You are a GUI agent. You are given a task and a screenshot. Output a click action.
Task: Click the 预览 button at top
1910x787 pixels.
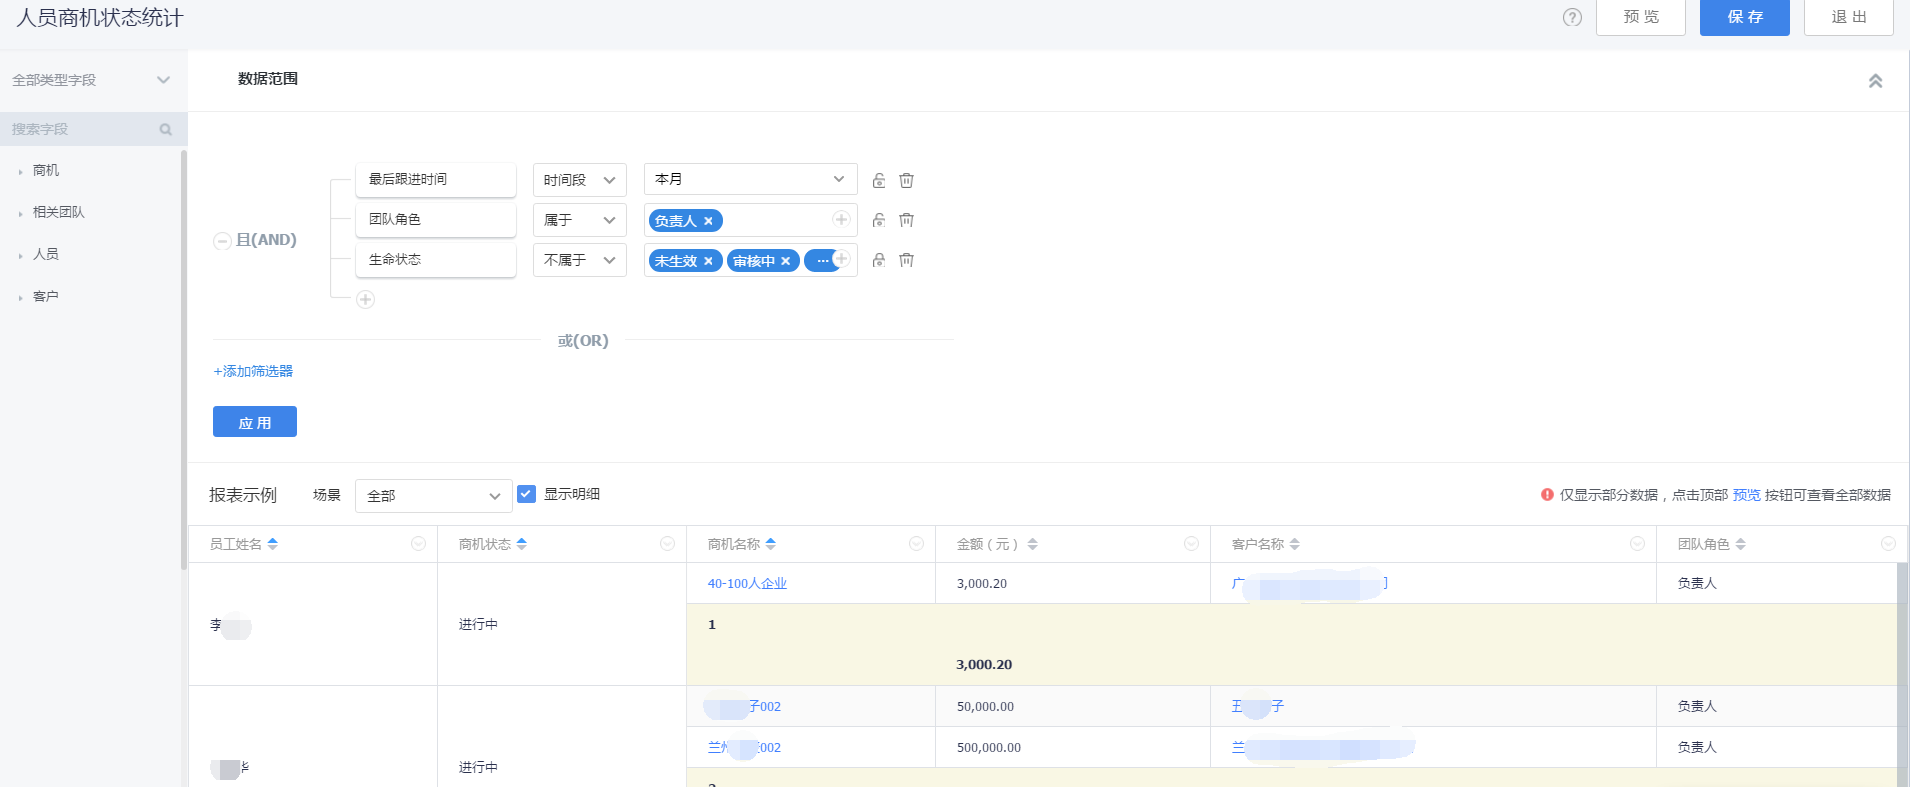tap(1640, 17)
